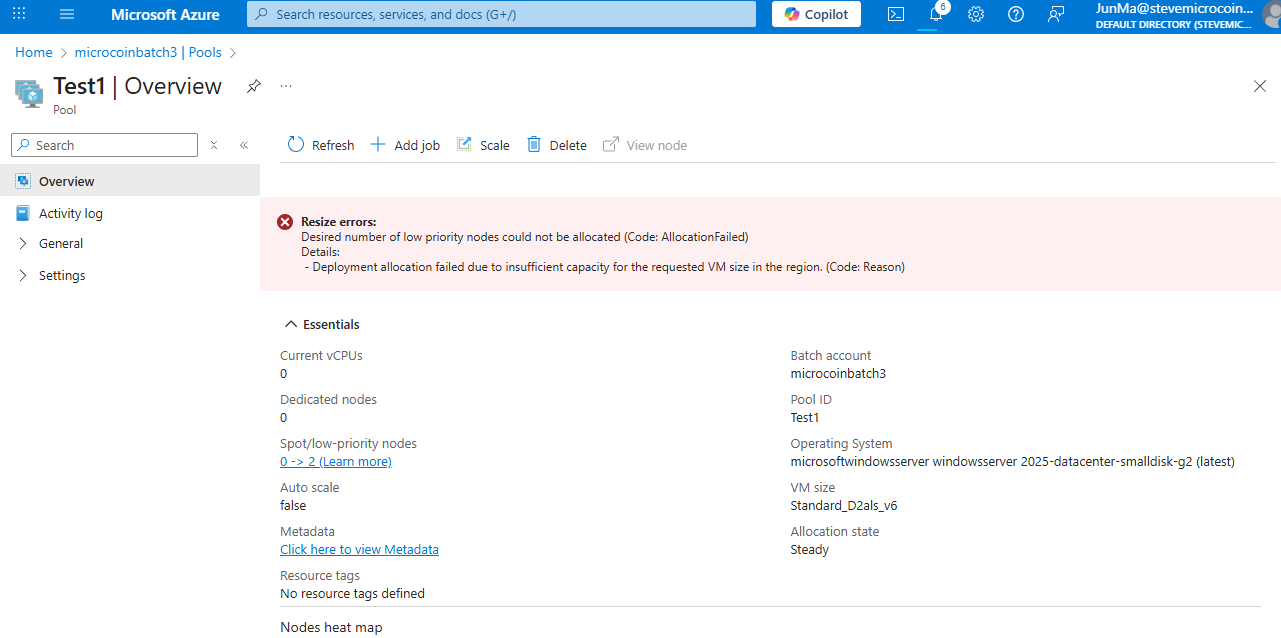Click Add job toolbar button
1281x638 pixels.
pyautogui.click(x=405, y=145)
